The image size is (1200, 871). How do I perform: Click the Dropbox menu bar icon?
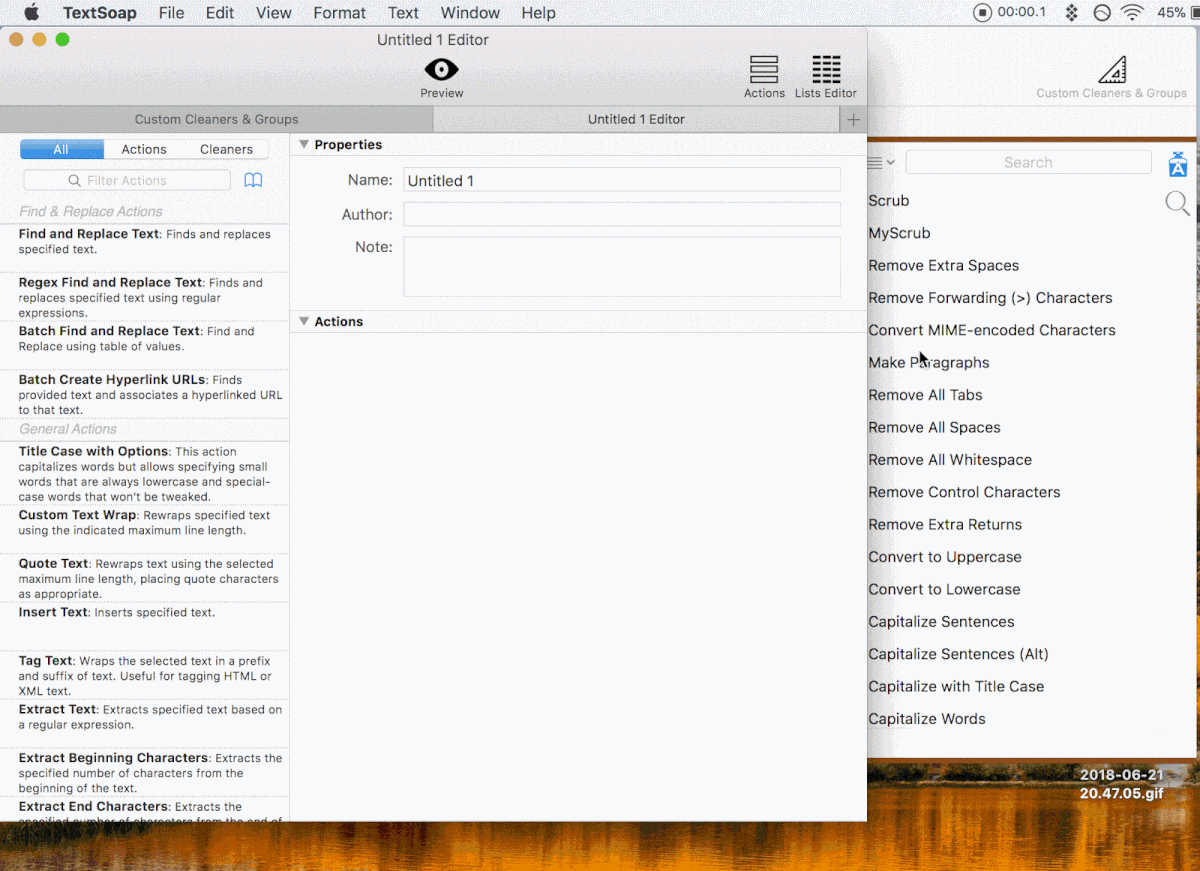pos(1071,13)
